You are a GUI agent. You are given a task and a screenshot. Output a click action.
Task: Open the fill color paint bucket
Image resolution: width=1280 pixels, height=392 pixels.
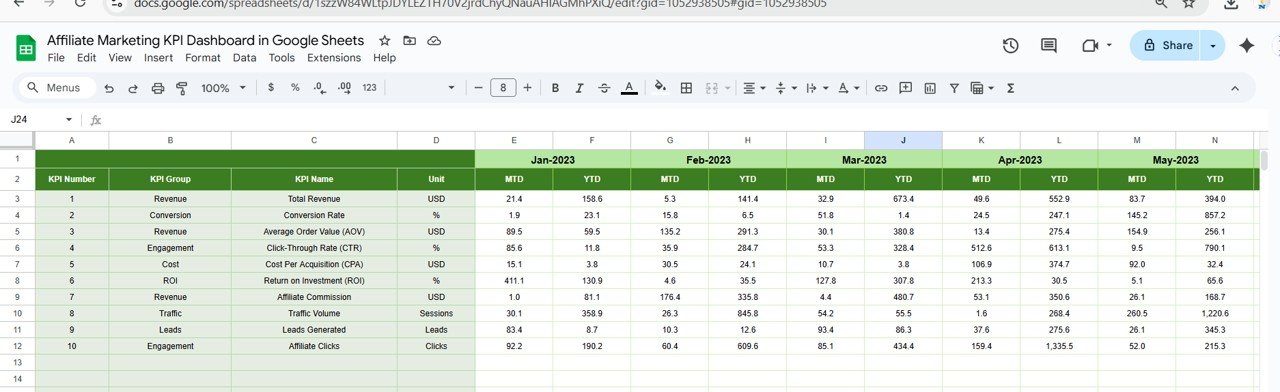(x=660, y=88)
